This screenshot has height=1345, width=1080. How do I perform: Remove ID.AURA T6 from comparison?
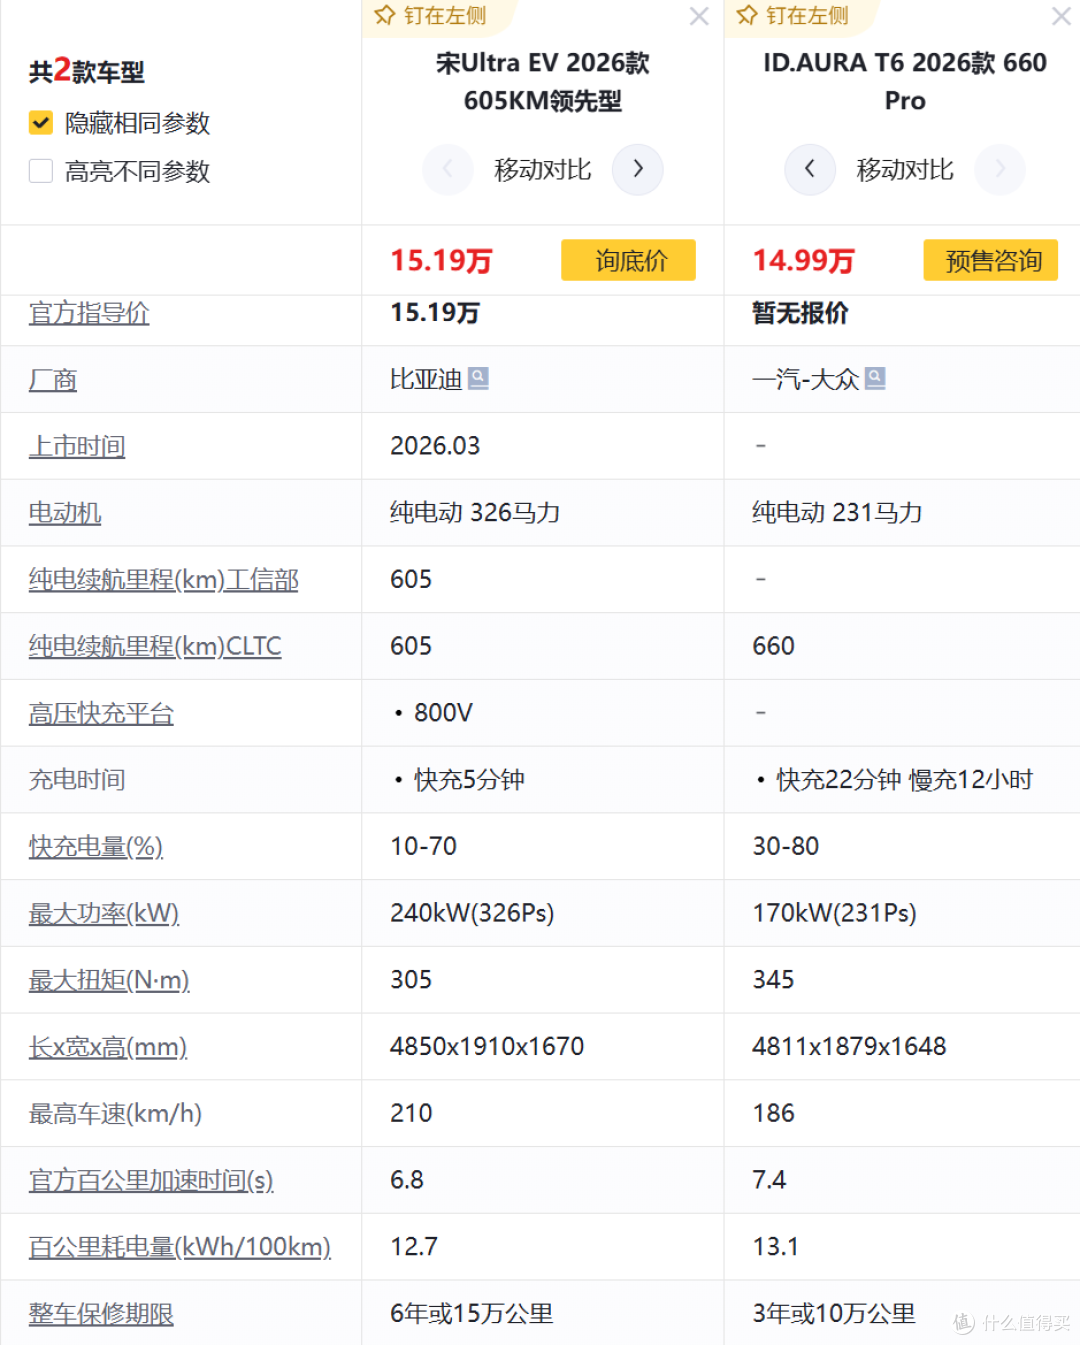pos(1061,16)
